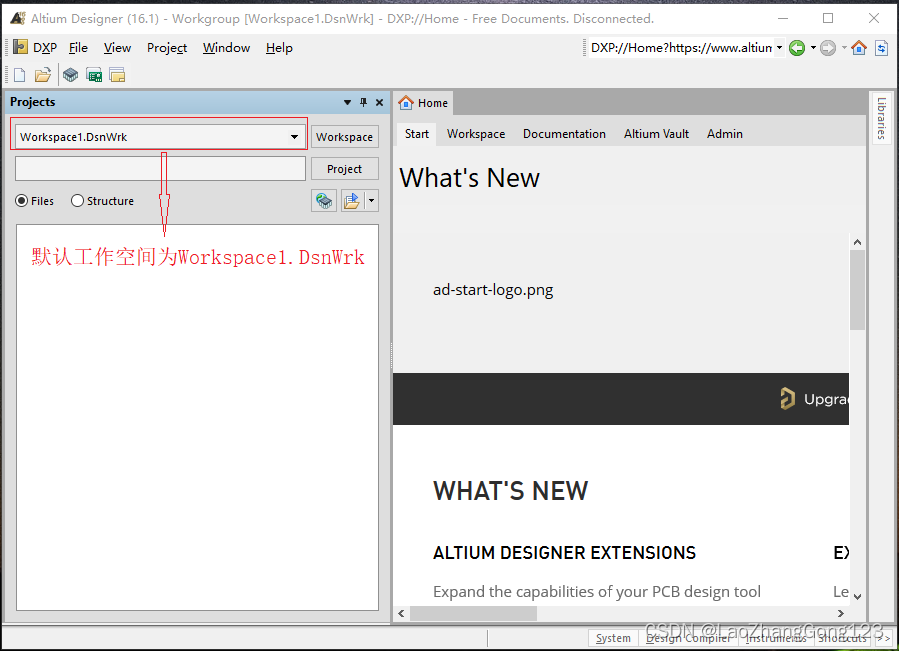The width and height of the screenshot is (899, 651).
Task: Click the vertical scrollbar thumb of the home page
Action: pos(857,290)
